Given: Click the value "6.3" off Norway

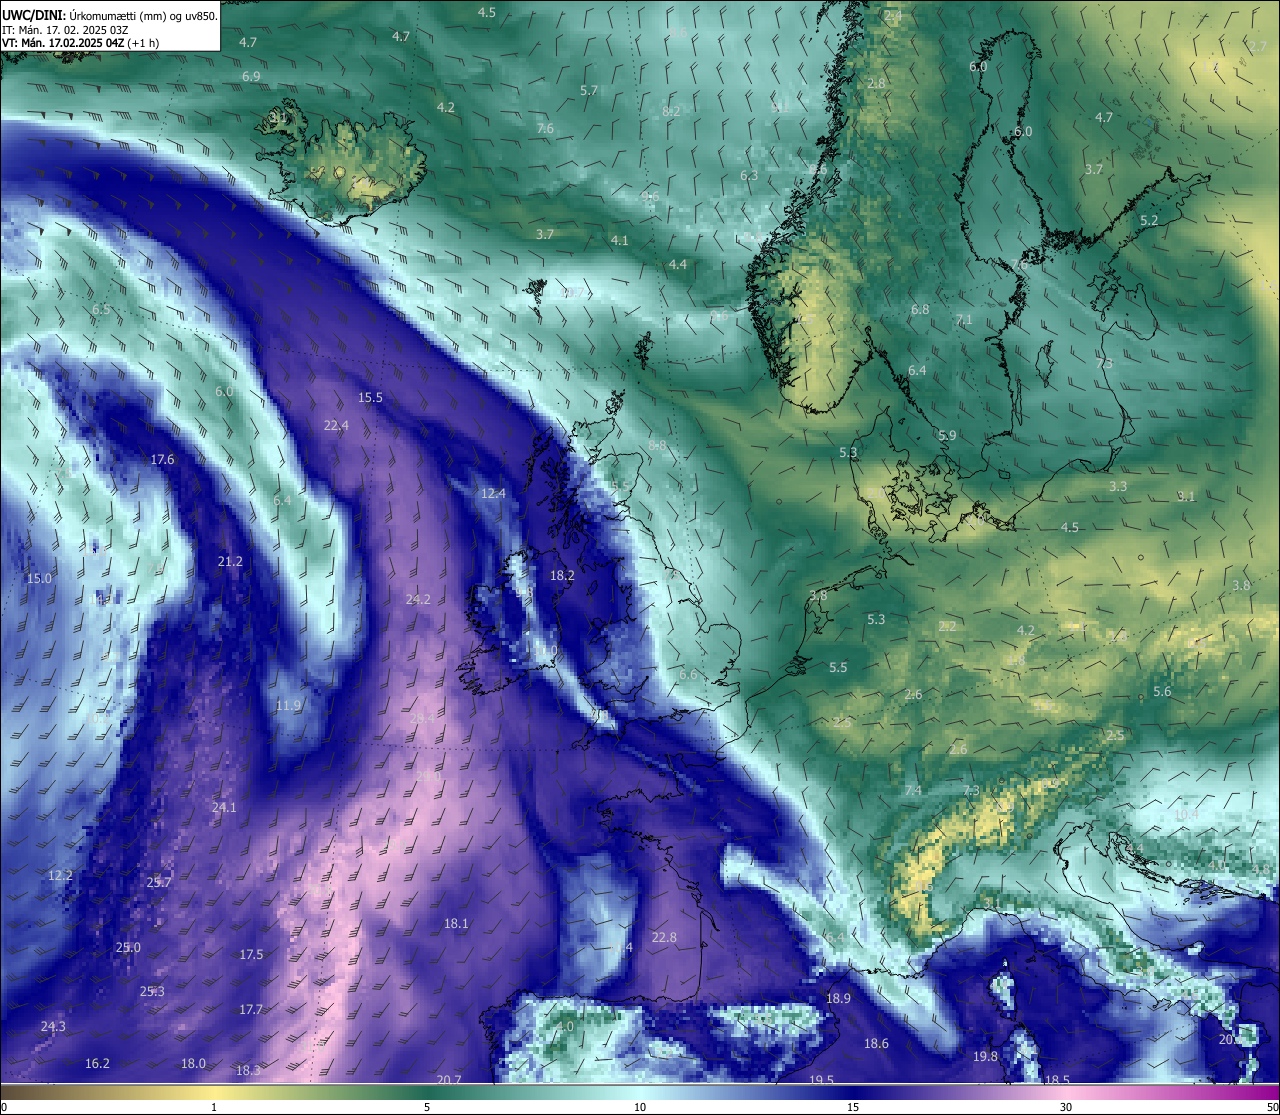Looking at the screenshot, I should pyautogui.click(x=748, y=175).
